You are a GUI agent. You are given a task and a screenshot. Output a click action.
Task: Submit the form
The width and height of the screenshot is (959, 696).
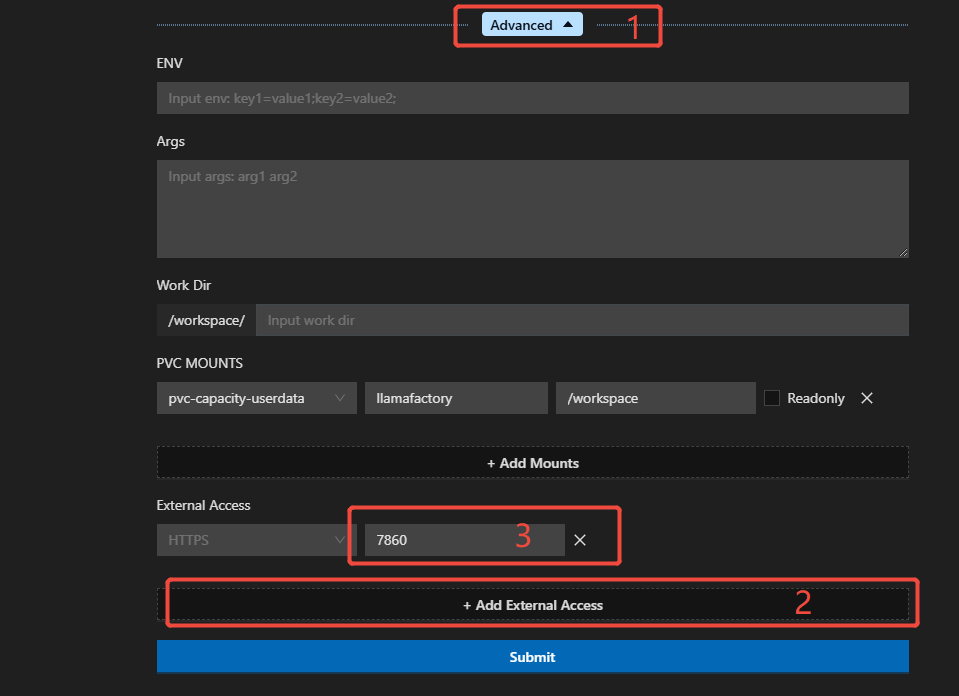[x=532, y=657]
